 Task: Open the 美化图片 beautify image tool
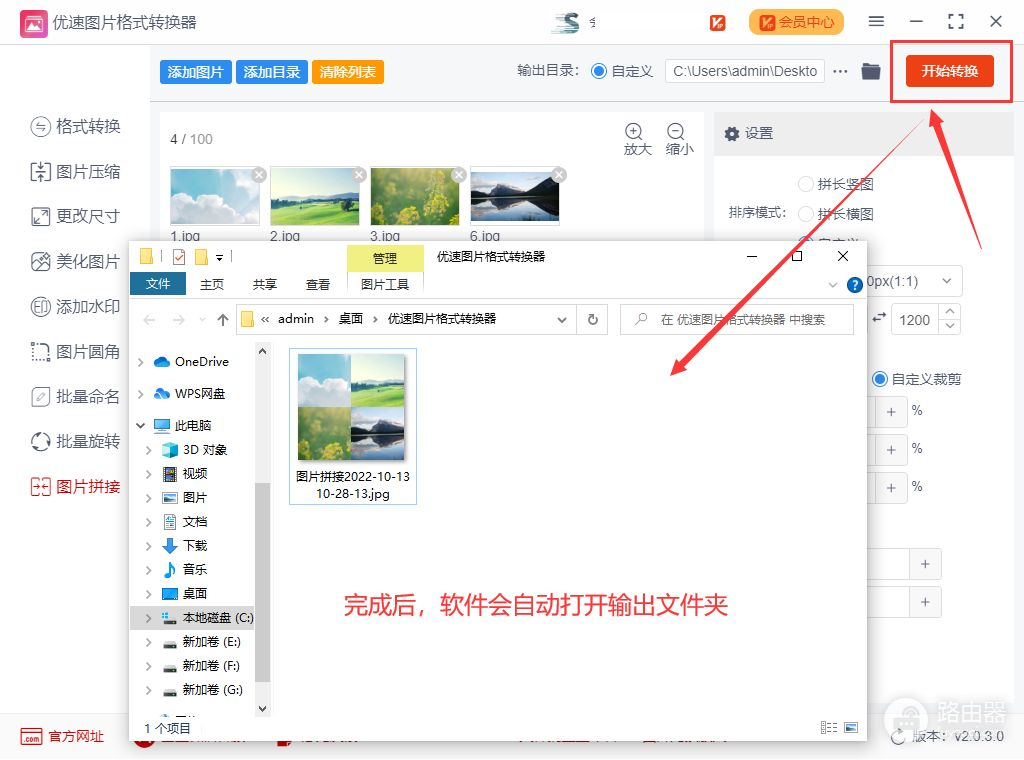click(75, 262)
